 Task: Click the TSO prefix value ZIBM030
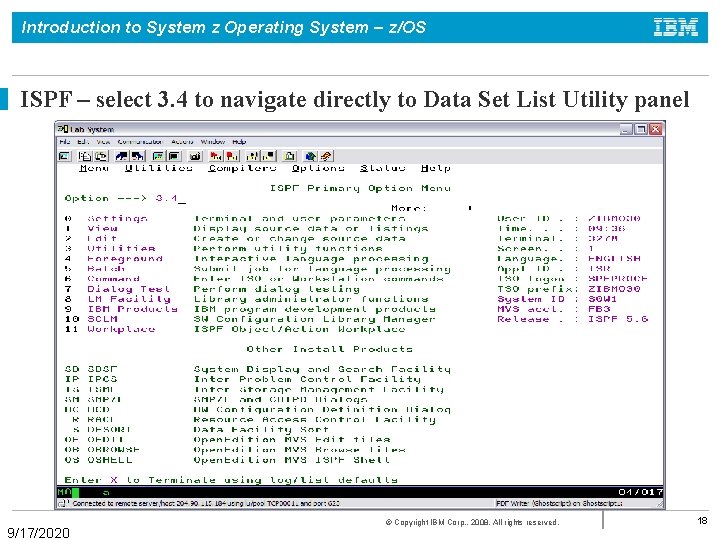(614, 289)
